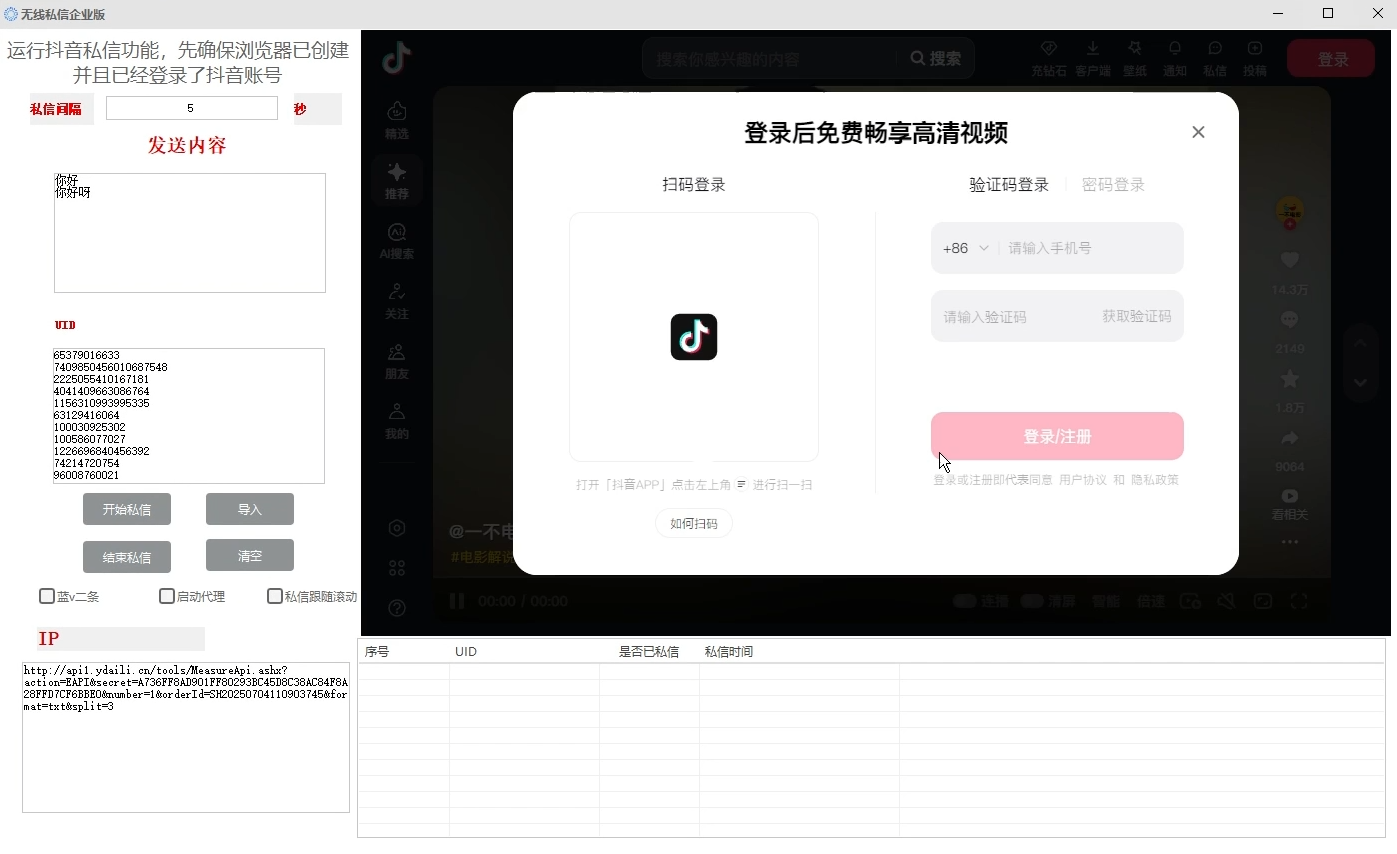Close the login dialog with the X
This screenshot has height=854, width=1397.
coord(1198,132)
